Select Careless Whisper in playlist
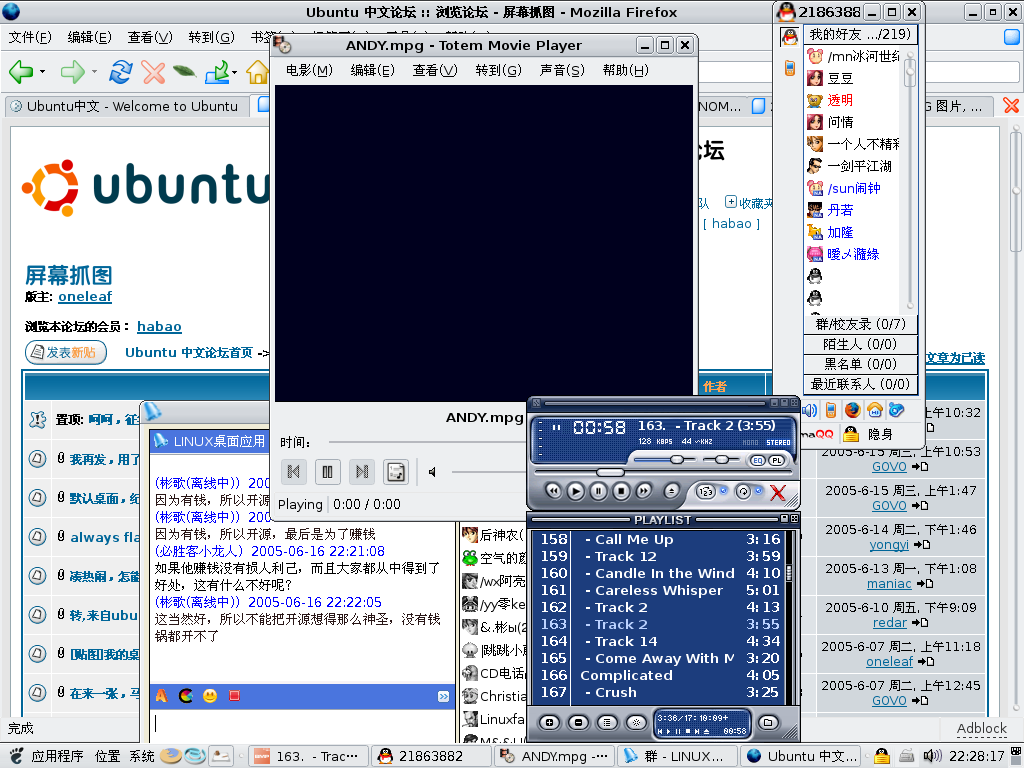Viewport: 1024px width, 768px height. (660, 590)
